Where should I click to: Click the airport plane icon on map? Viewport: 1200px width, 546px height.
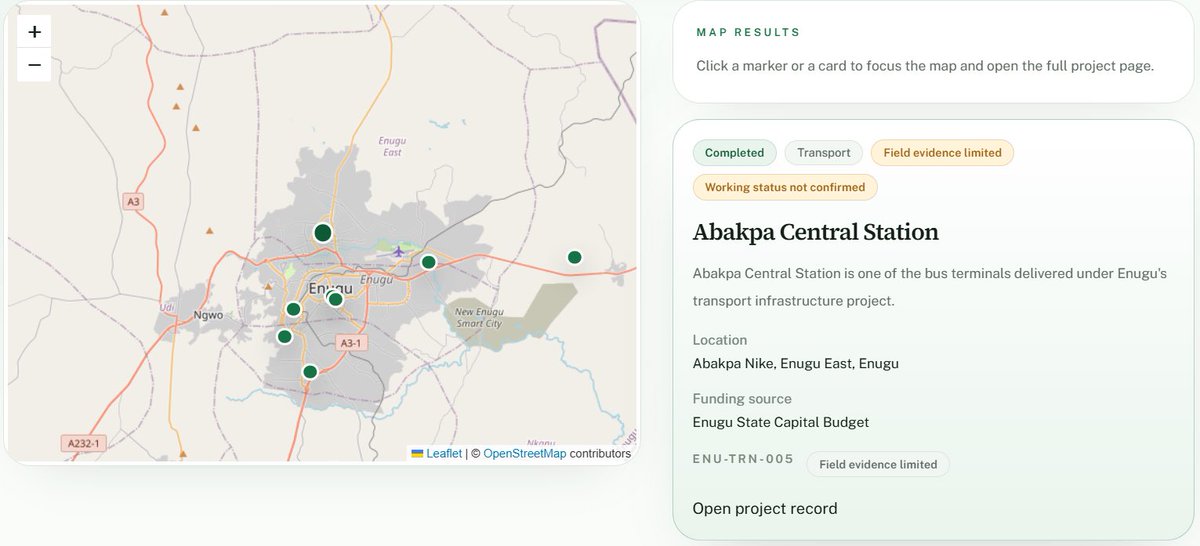point(399,250)
